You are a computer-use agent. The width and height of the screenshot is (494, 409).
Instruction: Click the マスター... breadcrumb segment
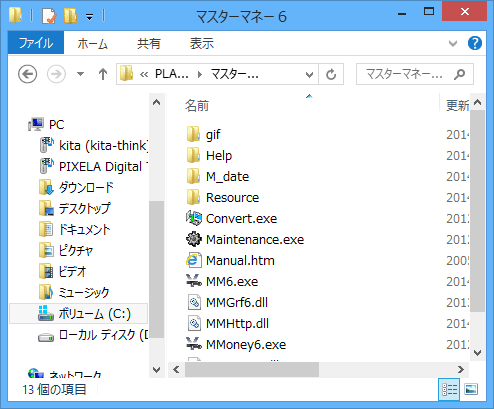pyautogui.click(x=235, y=74)
